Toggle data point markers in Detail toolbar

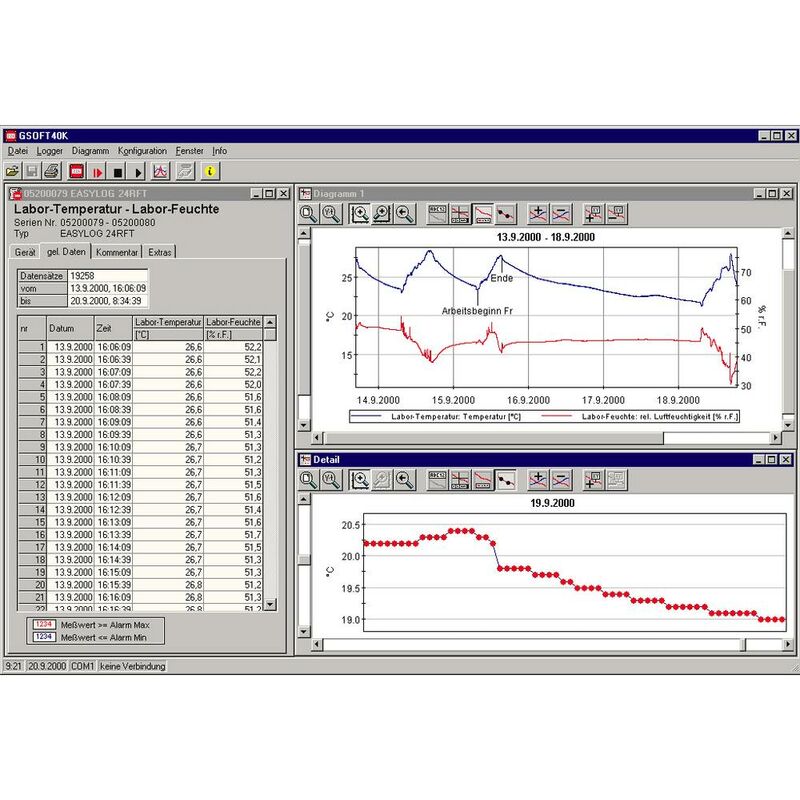506,480
